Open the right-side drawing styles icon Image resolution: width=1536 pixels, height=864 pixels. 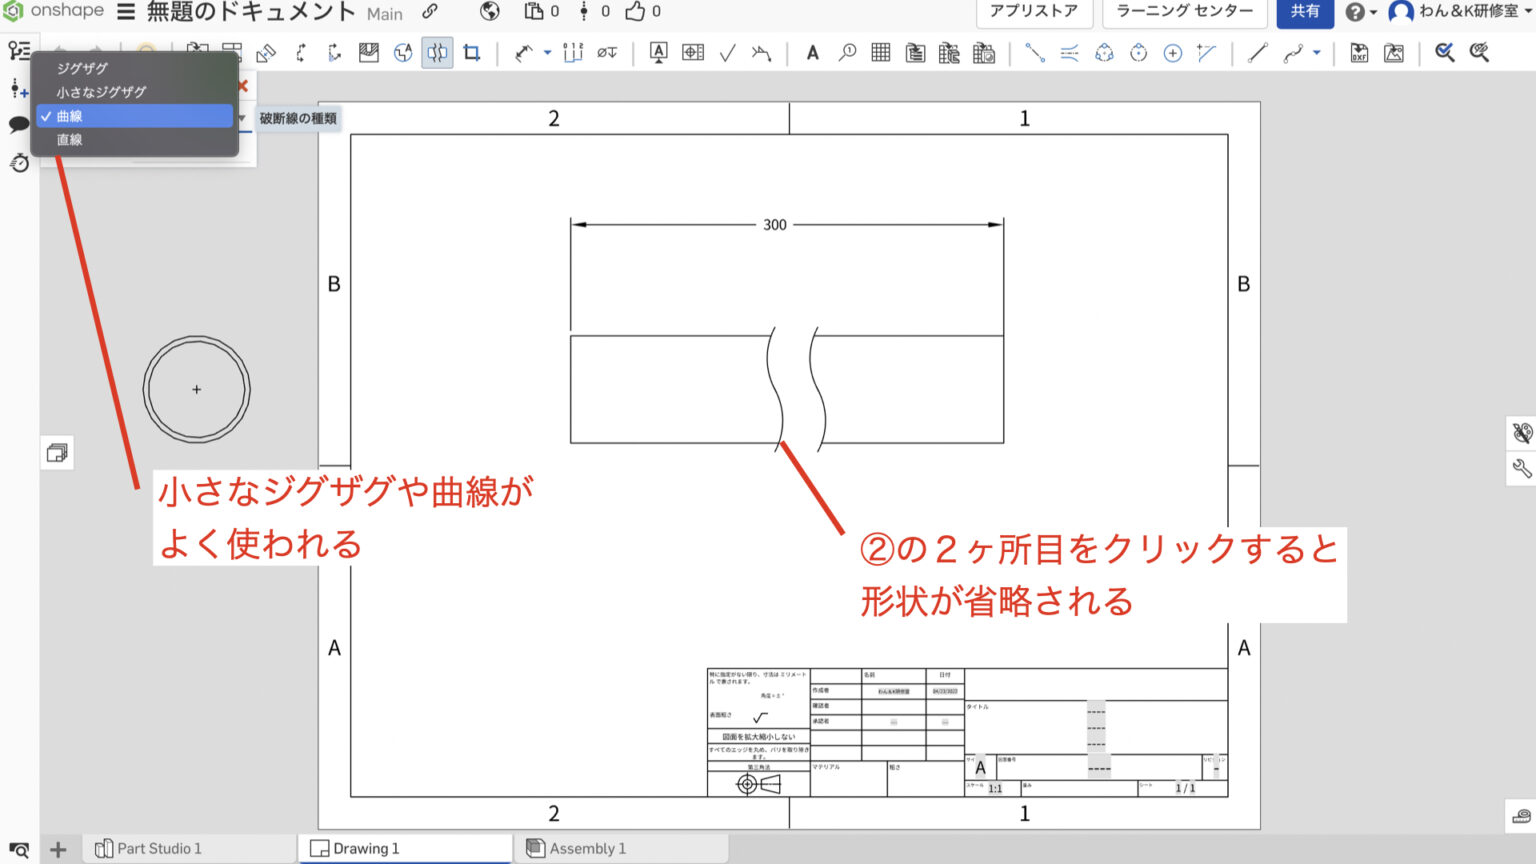coord(1521,433)
